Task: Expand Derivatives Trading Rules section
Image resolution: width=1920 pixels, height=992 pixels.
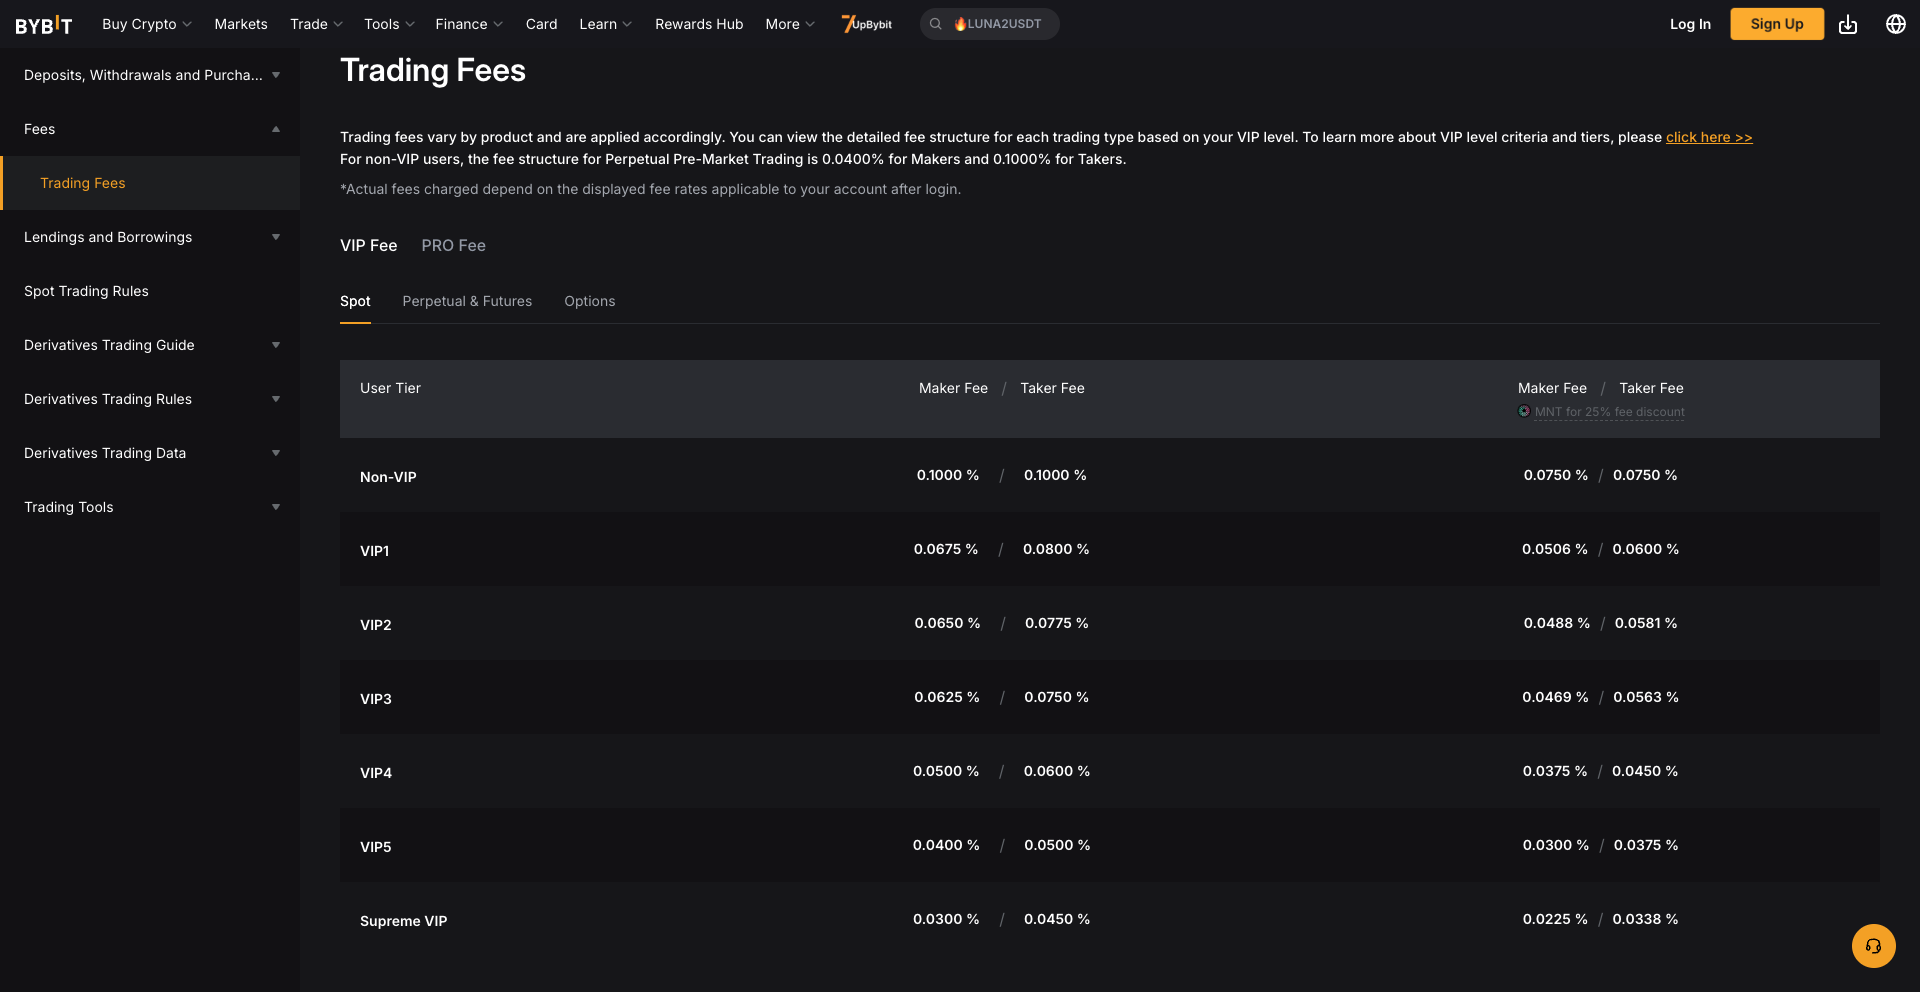Action: pyautogui.click(x=150, y=399)
